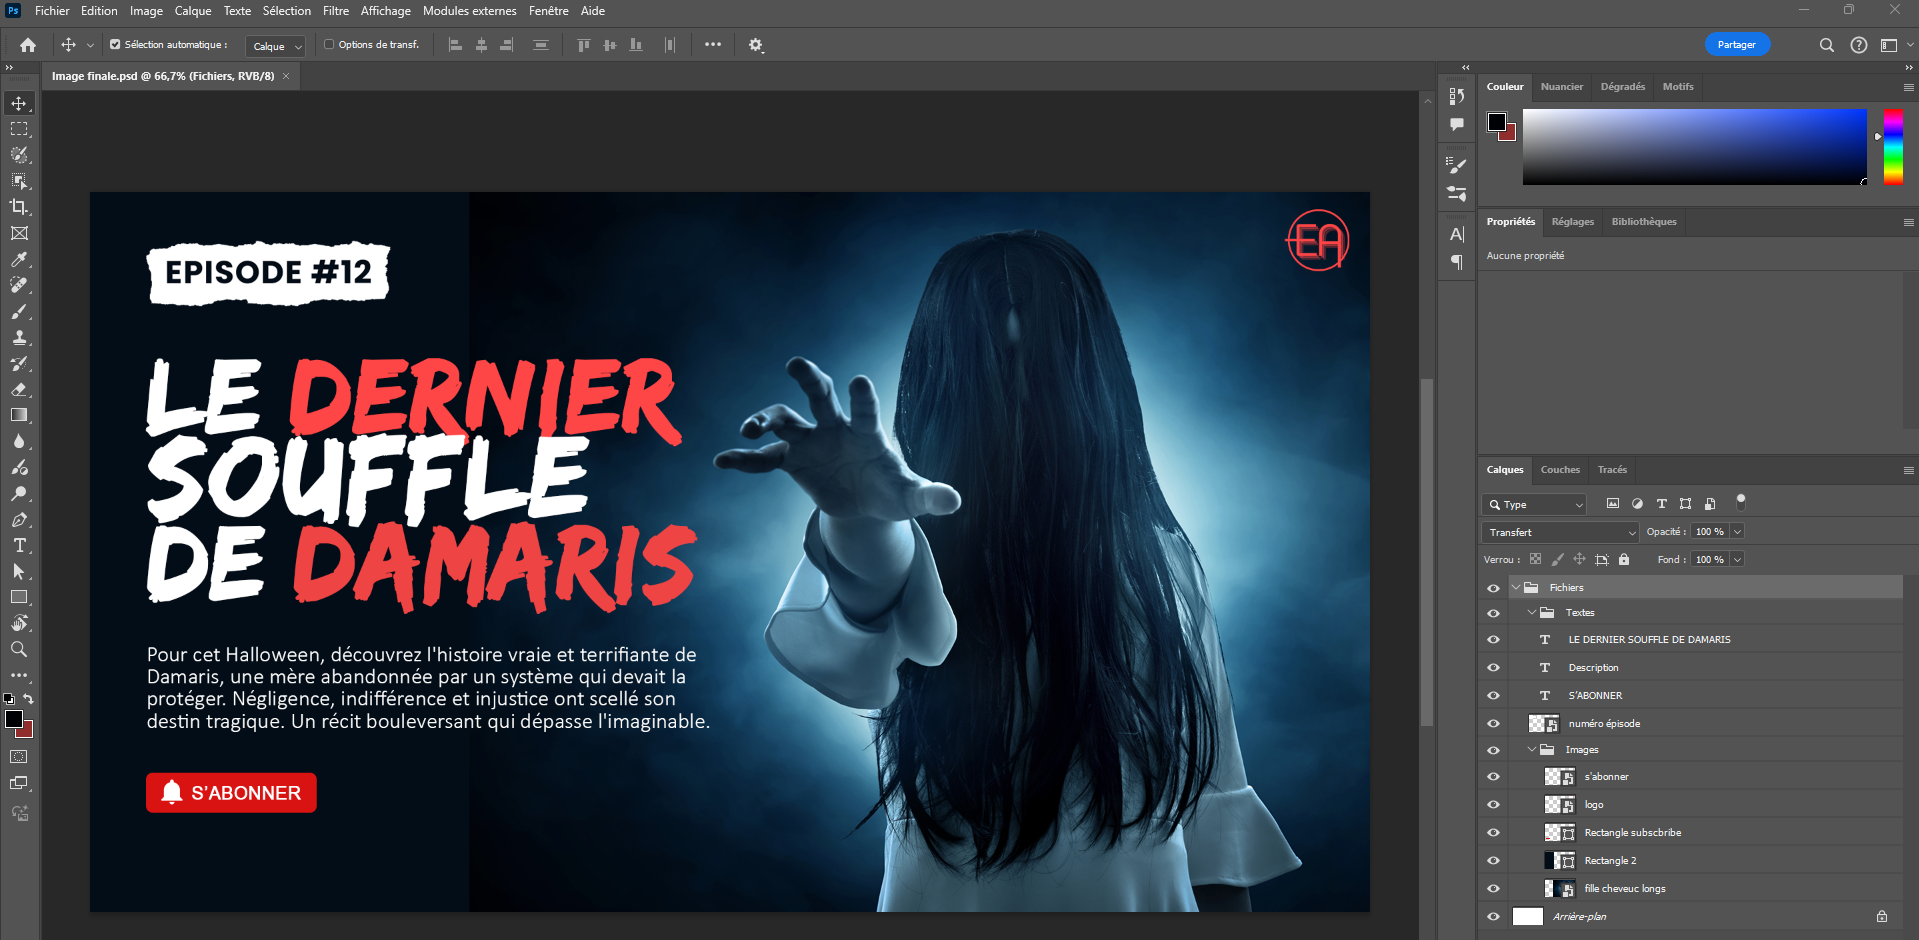
Task: Click the Partager button
Action: click(1736, 45)
